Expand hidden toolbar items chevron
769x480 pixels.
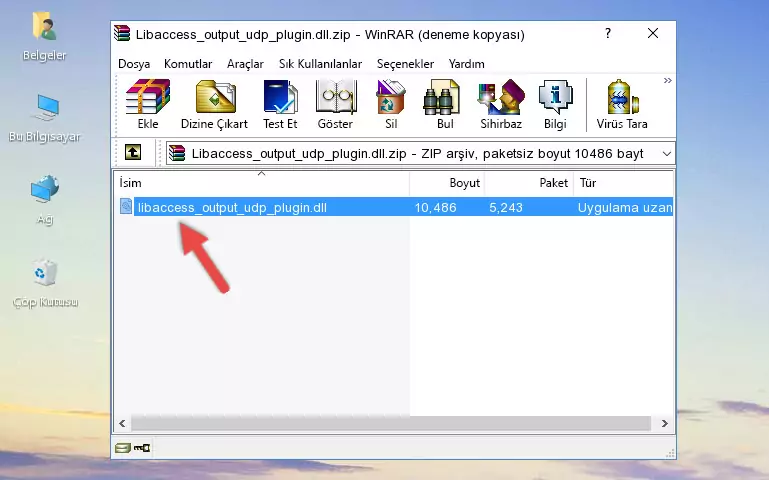coord(667,80)
